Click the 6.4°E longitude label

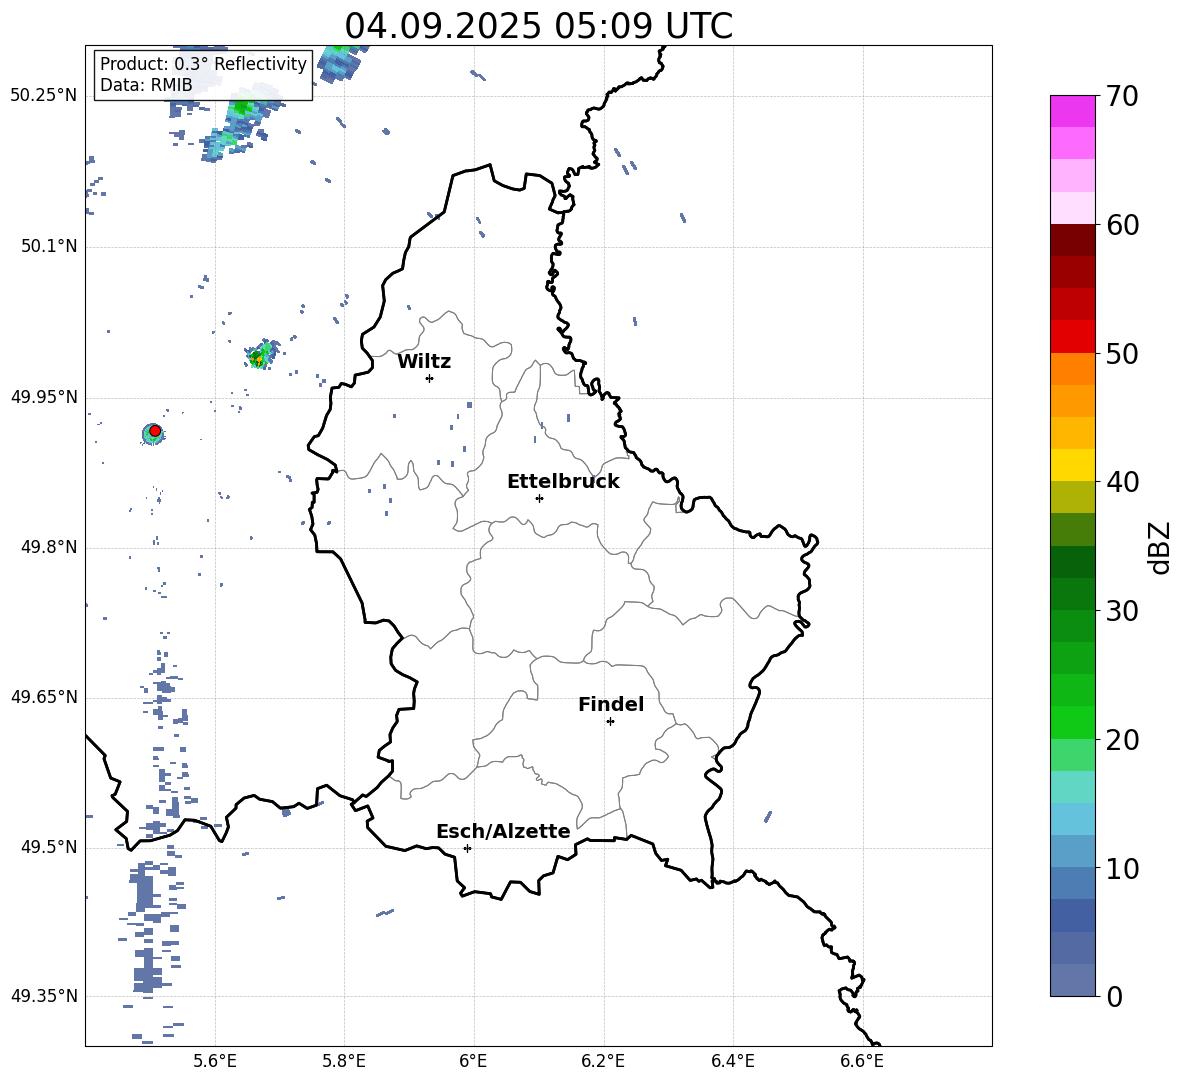tap(732, 1061)
